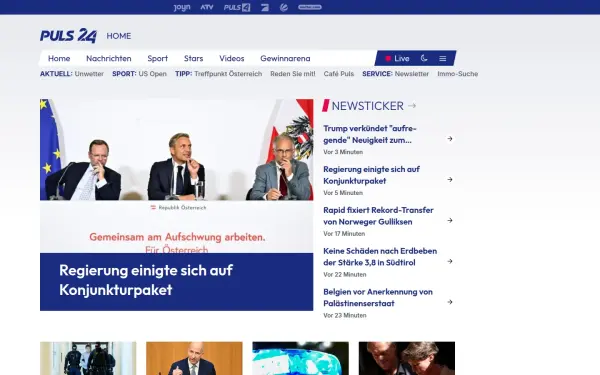The height and width of the screenshot is (375, 600).
Task: Click the "Vor 3 Minuten" timestamp
Action: [343, 152]
